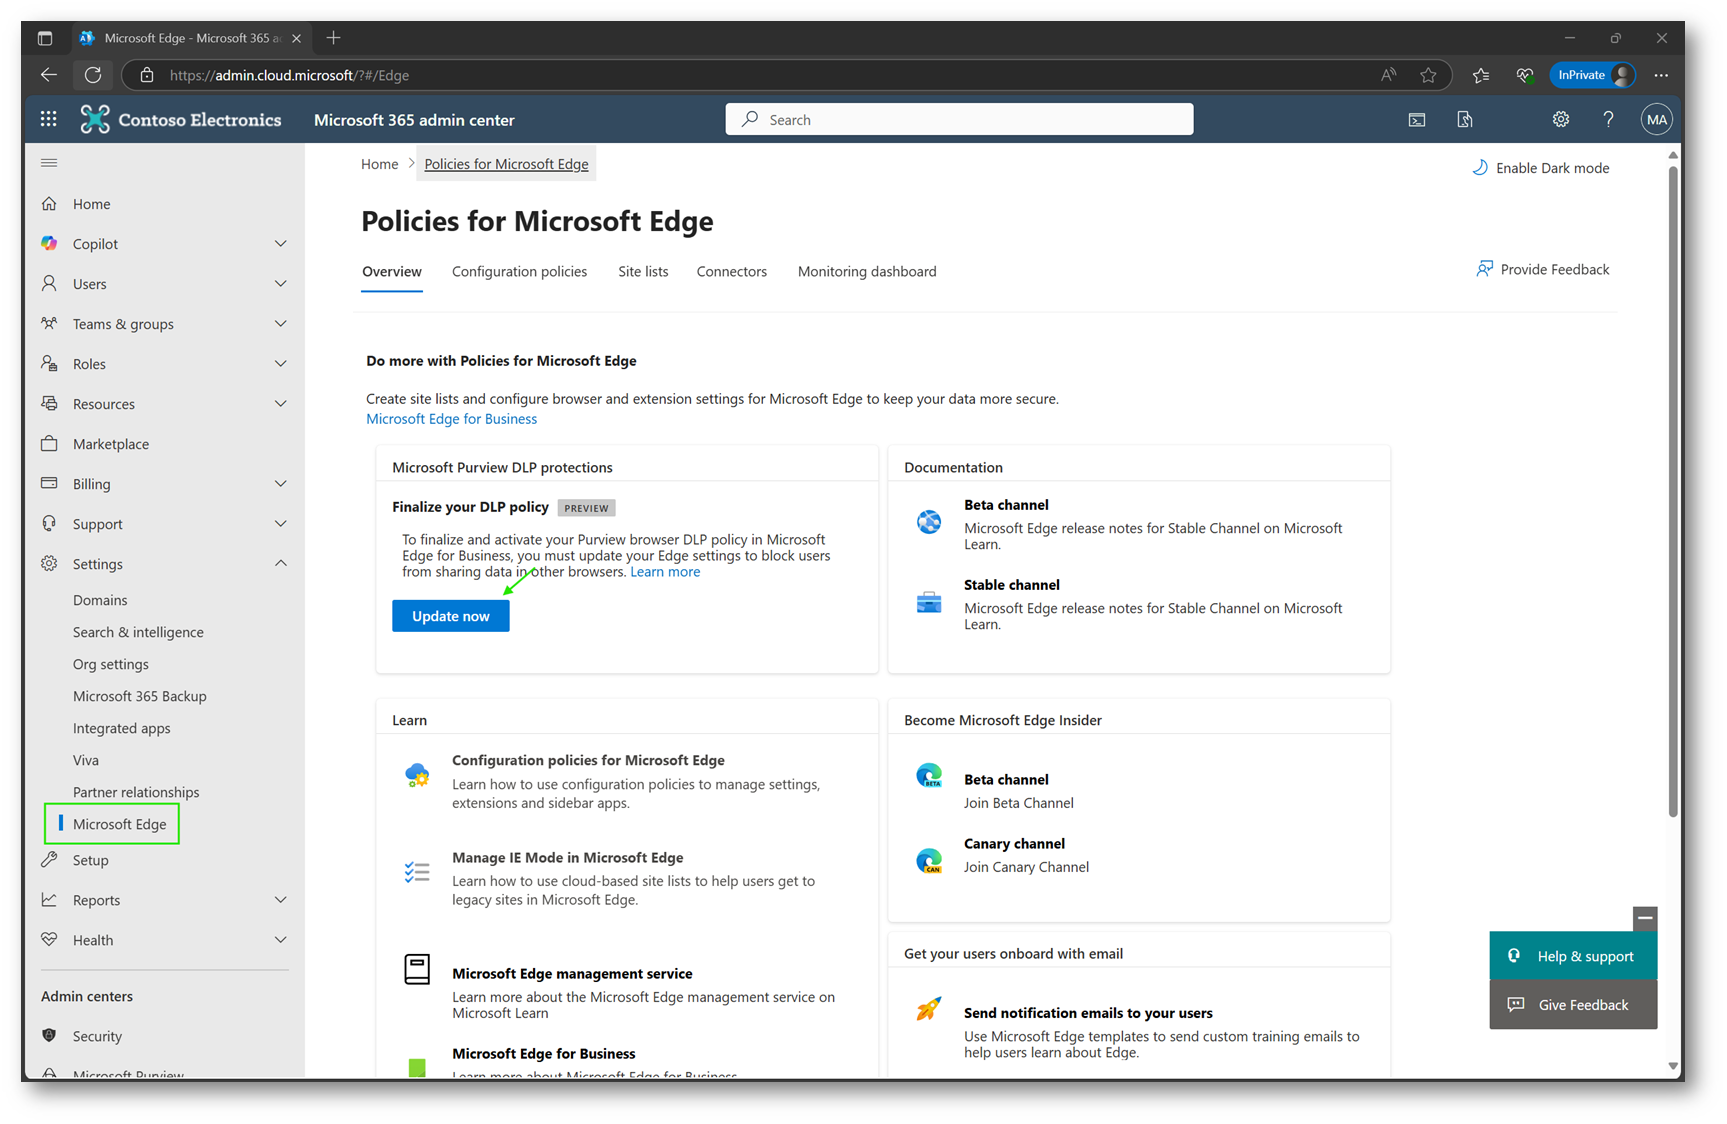Open Integrated apps under Settings
Viewport: 1727px width, 1124px height.
pyautogui.click(x=121, y=728)
